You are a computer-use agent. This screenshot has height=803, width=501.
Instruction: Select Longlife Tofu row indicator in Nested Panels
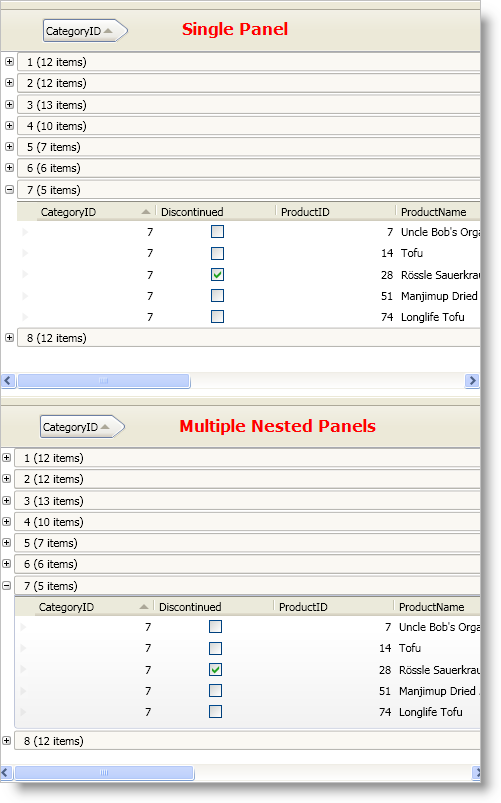[x=24, y=711]
